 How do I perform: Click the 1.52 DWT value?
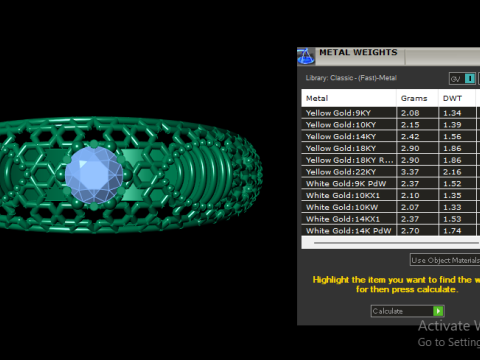[452, 184]
